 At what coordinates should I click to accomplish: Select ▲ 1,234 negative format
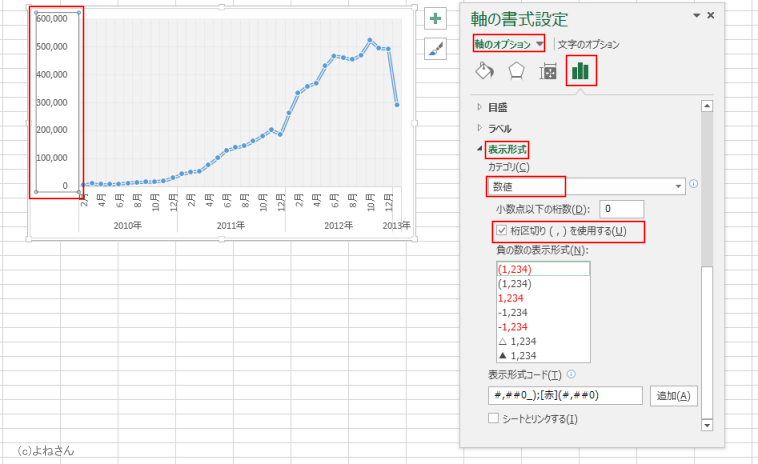(543, 356)
